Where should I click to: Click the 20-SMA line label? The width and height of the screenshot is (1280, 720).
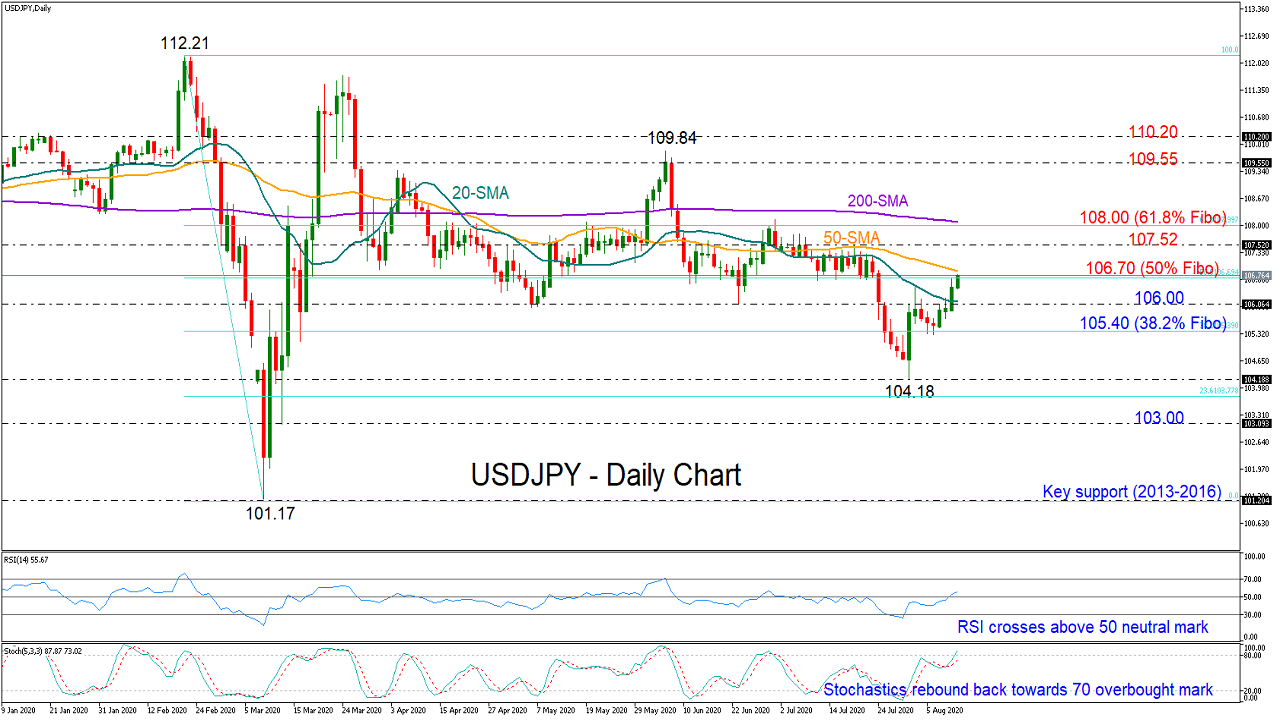click(x=480, y=193)
